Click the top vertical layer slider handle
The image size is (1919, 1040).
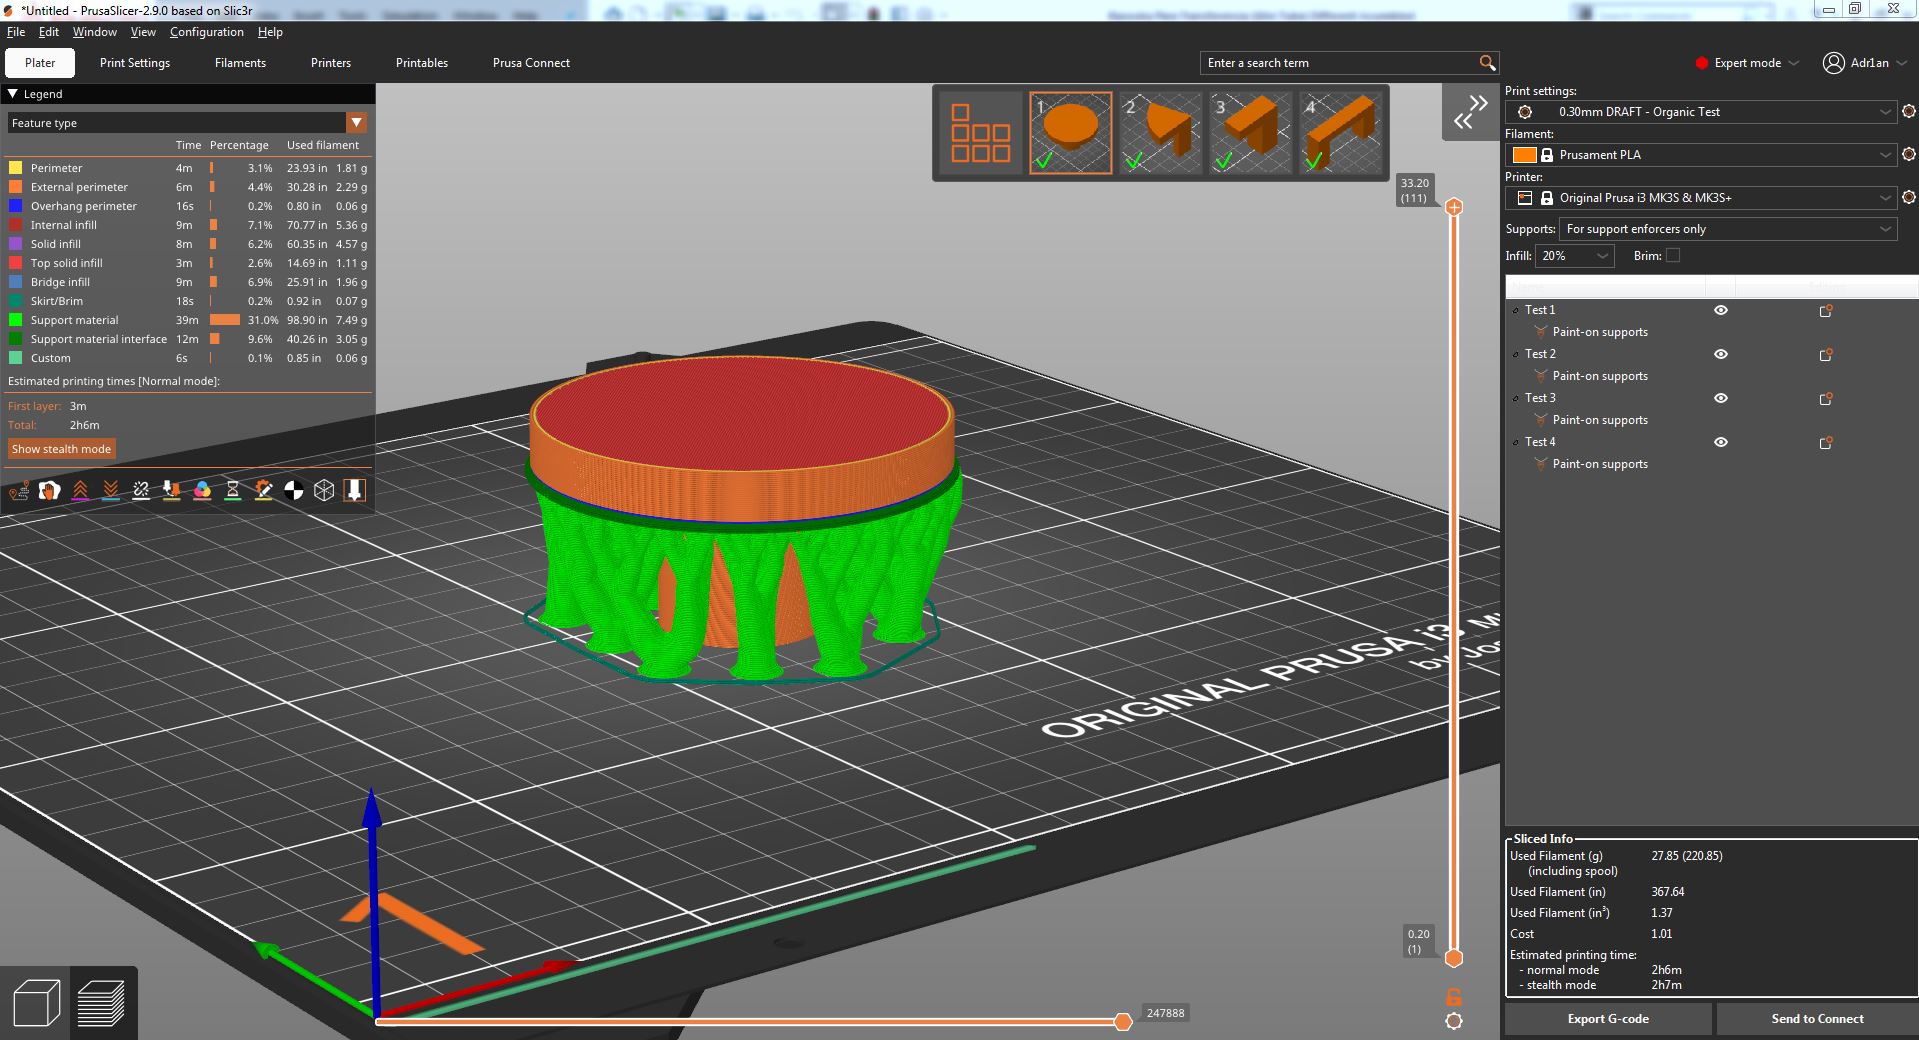tap(1454, 207)
